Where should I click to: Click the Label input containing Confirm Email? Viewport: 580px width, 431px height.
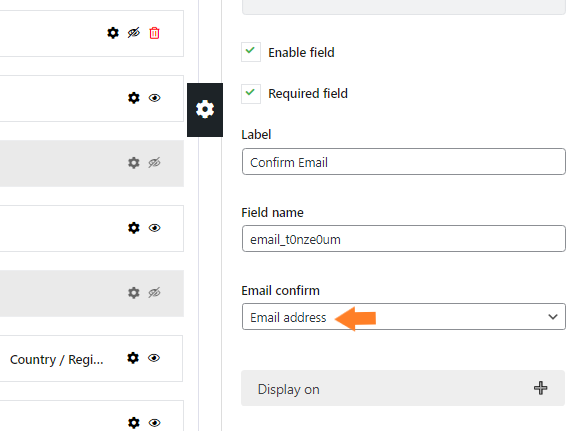tap(404, 162)
